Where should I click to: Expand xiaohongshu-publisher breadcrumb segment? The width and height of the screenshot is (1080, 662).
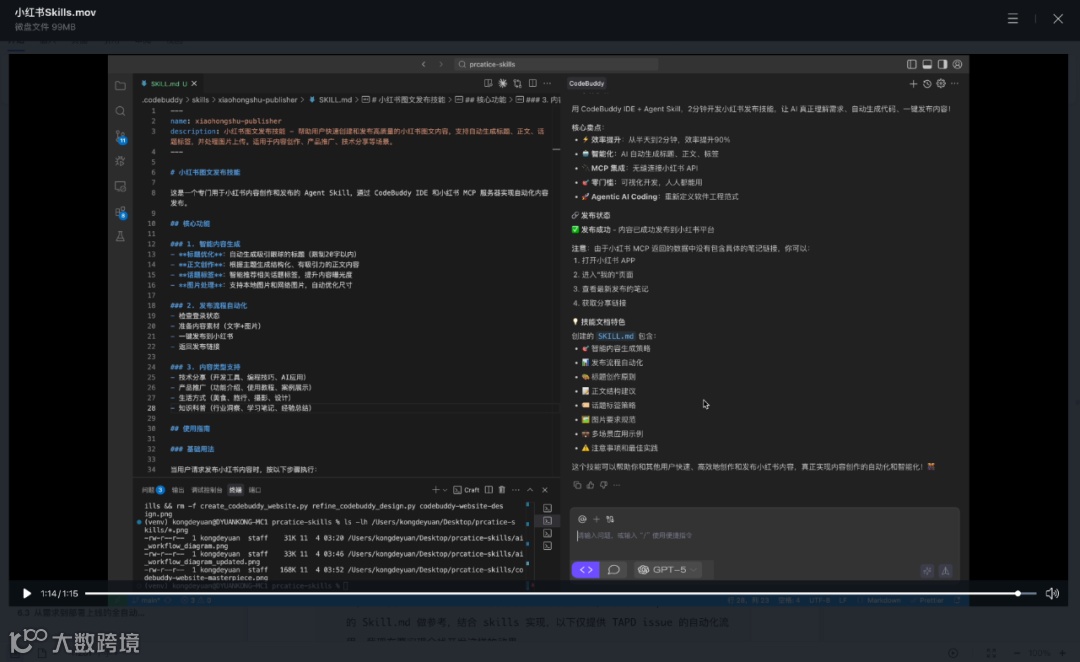coord(258,100)
